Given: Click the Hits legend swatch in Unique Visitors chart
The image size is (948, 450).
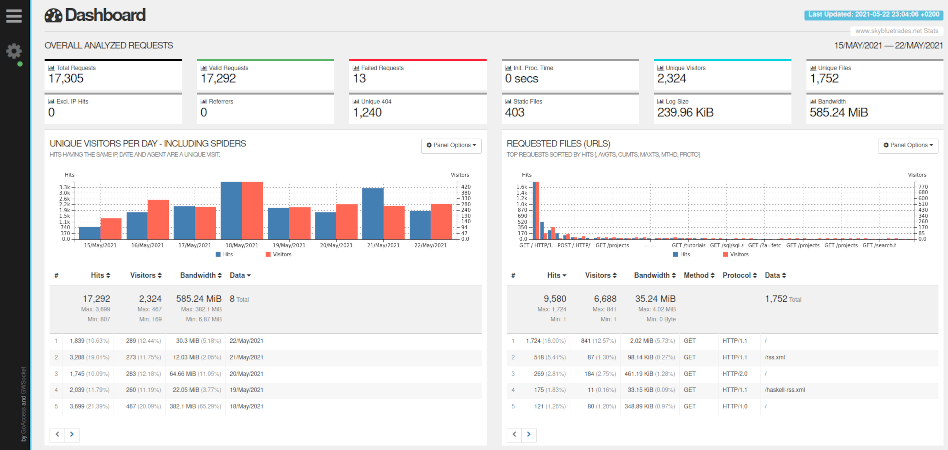Looking at the screenshot, I should point(219,255).
